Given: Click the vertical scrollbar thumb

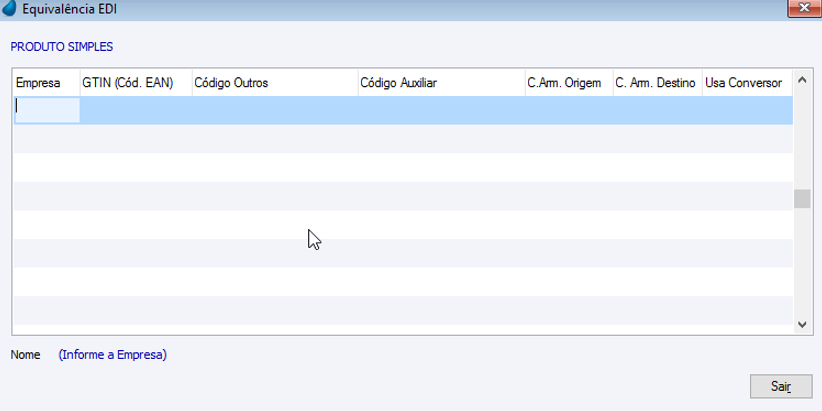Looking at the screenshot, I should pos(802,198).
